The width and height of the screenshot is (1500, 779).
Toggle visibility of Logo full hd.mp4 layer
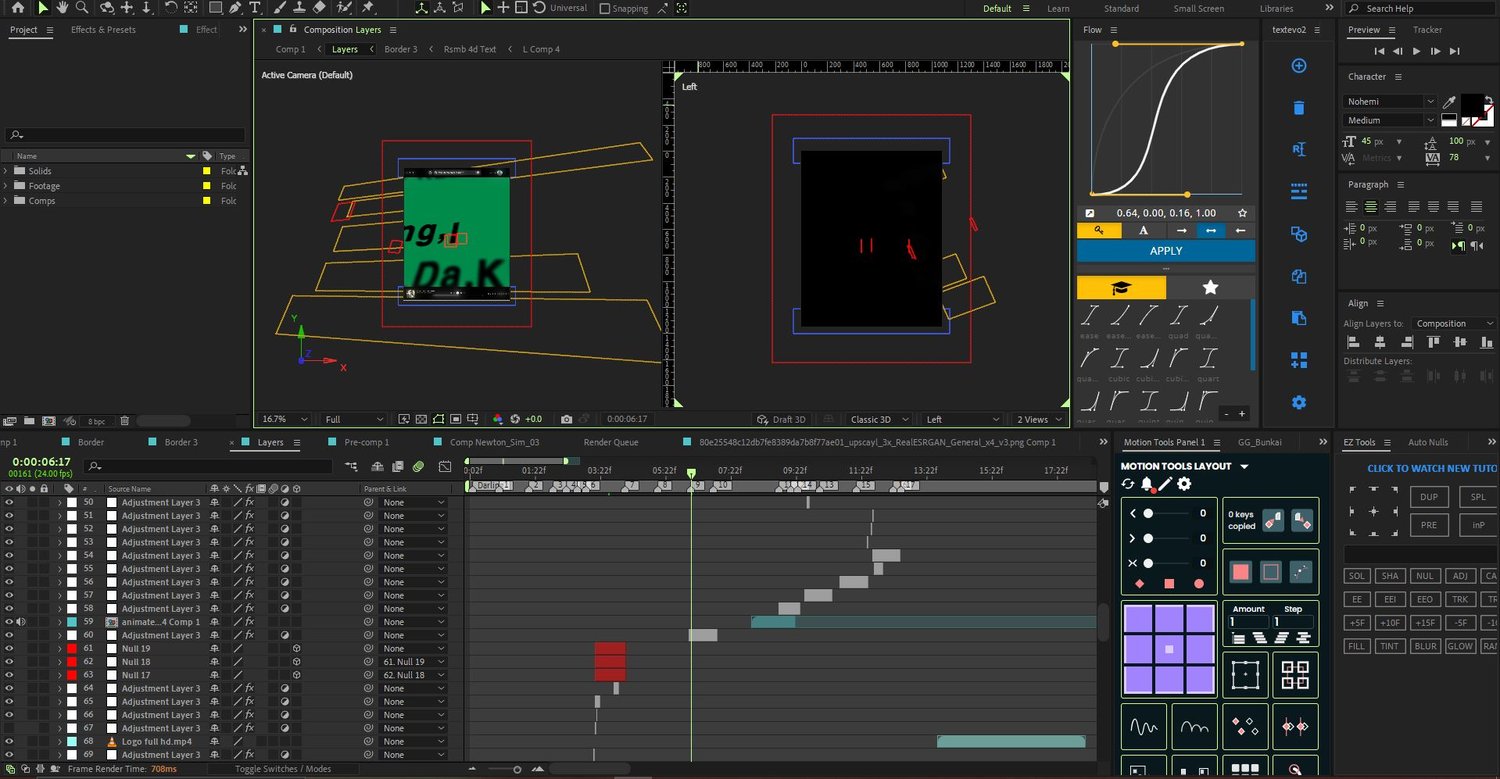click(9, 741)
